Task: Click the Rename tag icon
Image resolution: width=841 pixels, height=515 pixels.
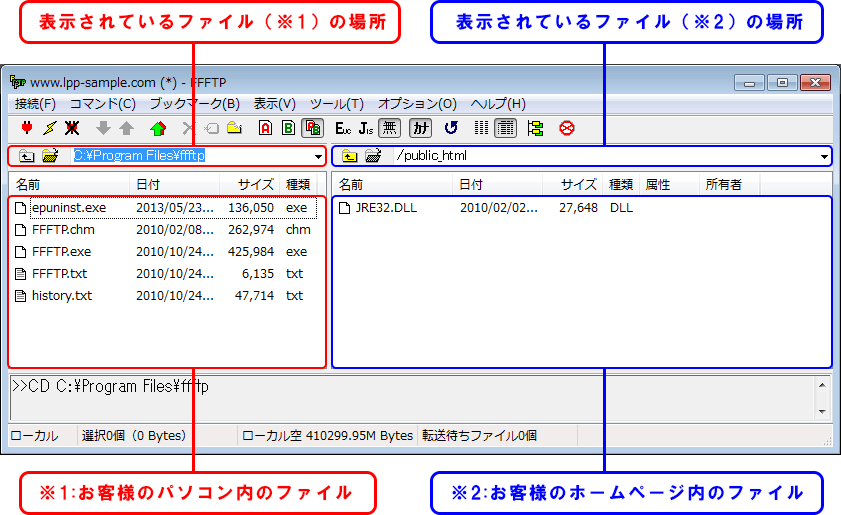Action: [x=212, y=128]
